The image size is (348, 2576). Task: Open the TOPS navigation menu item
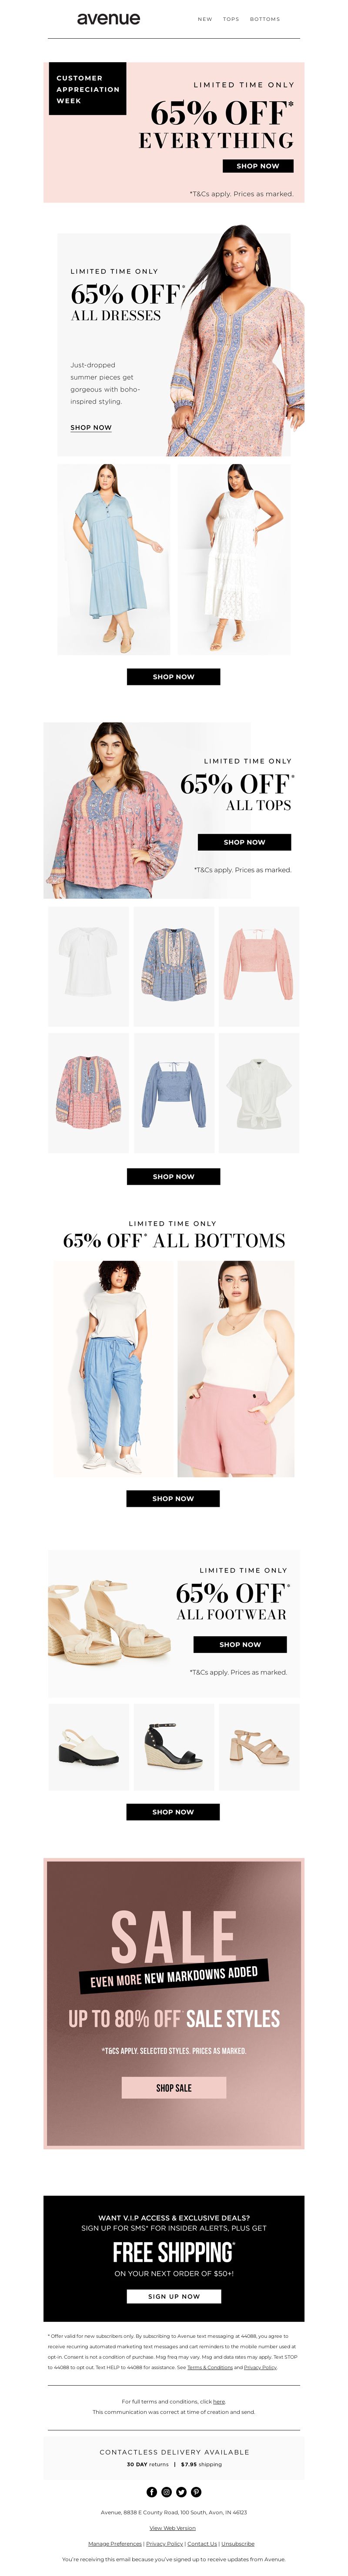point(231,19)
